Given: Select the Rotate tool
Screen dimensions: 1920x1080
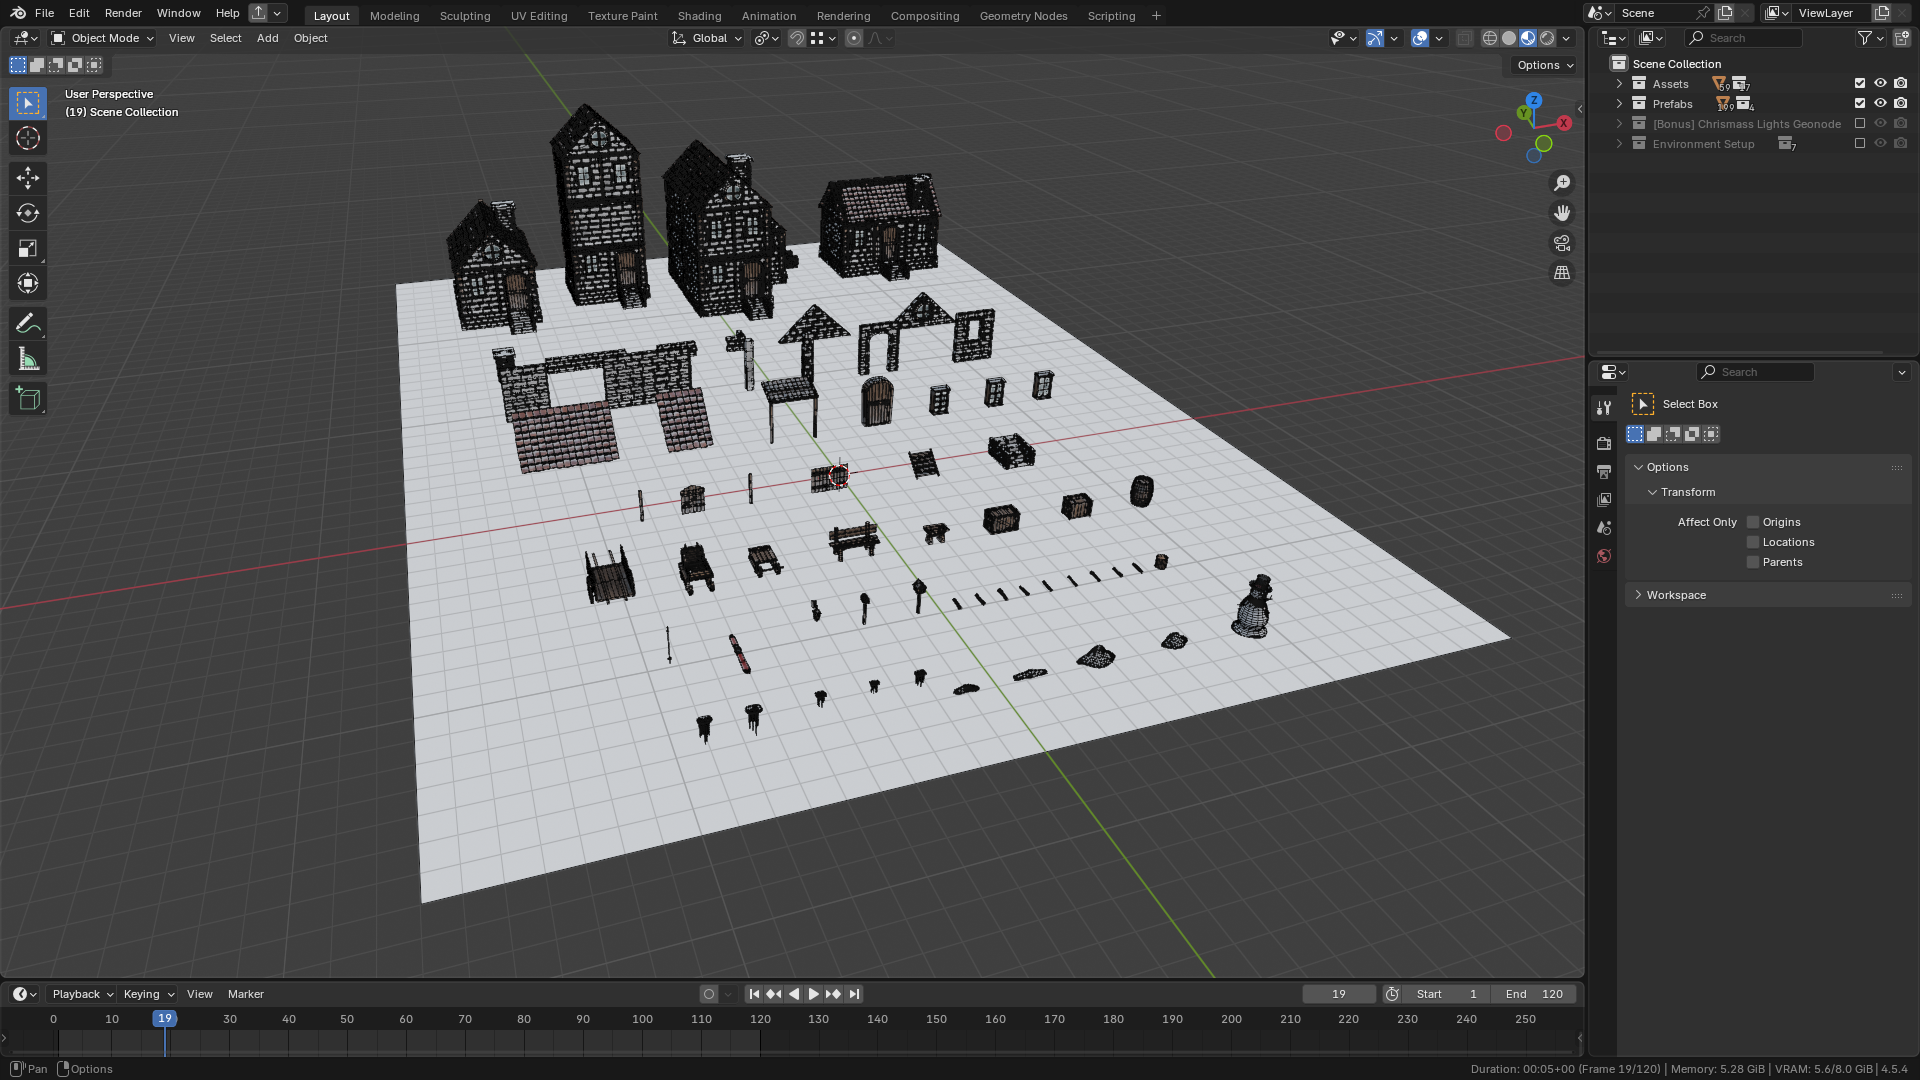Looking at the screenshot, I should point(28,213).
